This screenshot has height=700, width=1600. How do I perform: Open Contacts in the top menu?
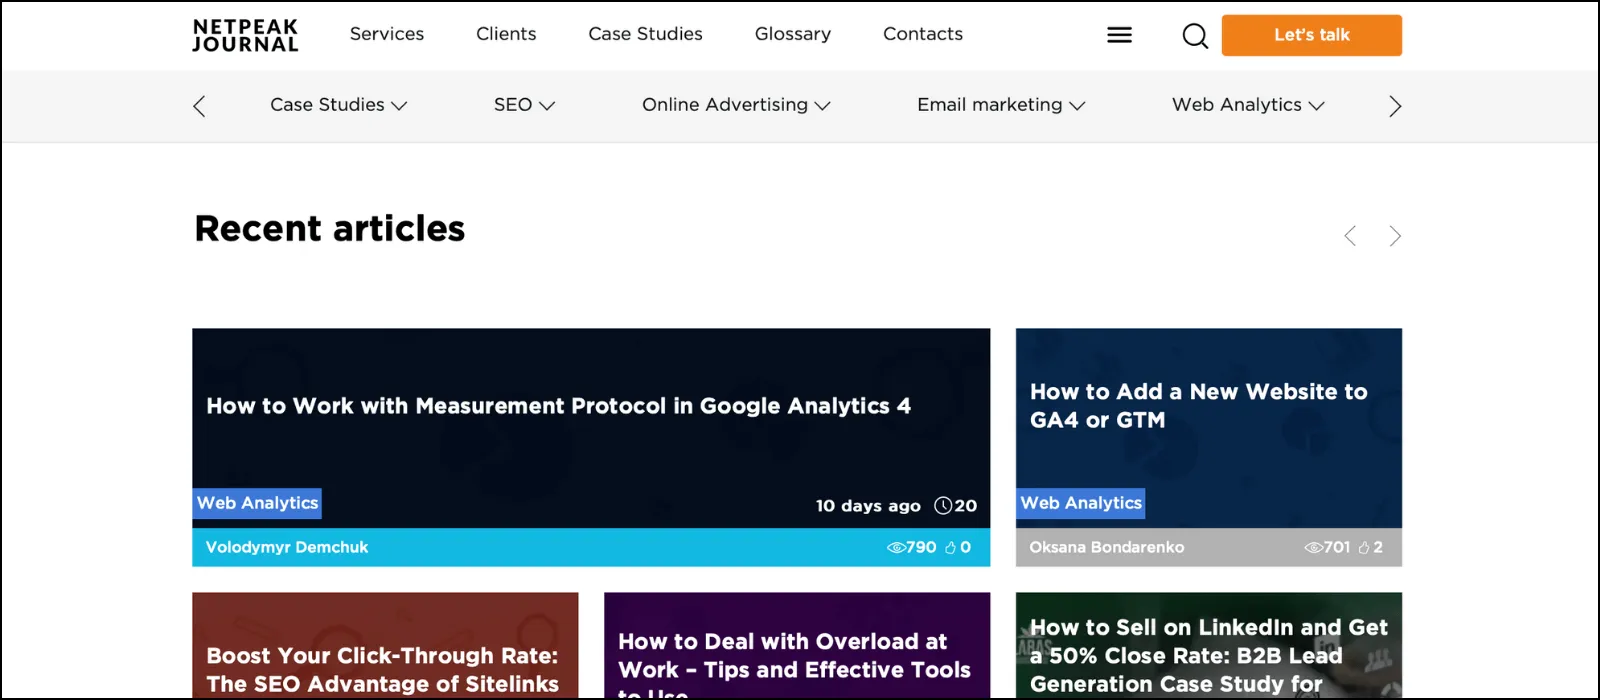(x=923, y=34)
